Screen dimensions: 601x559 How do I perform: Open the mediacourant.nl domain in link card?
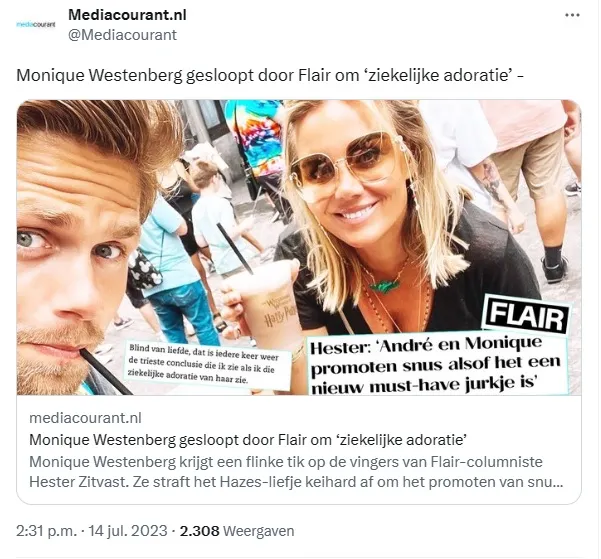point(85,418)
